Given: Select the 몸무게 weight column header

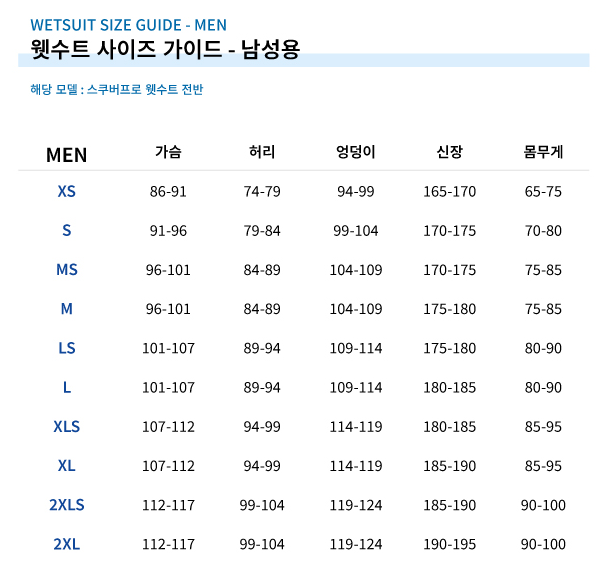Looking at the screenshot, I should click(543, 152).
